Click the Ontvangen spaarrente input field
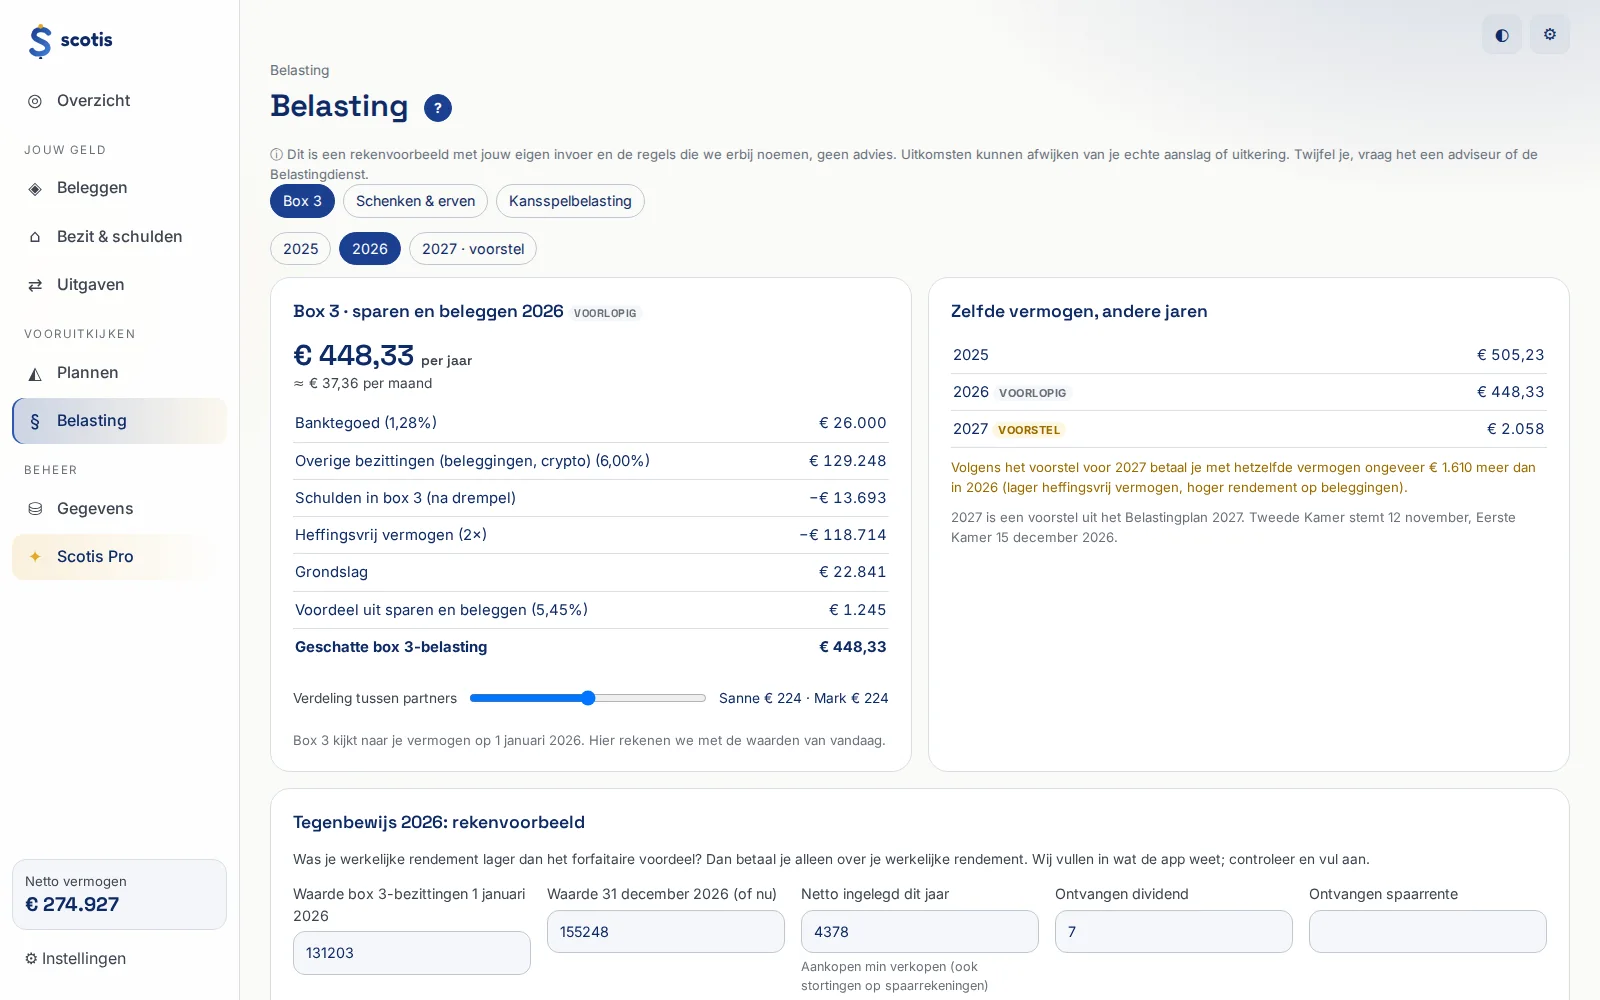The height and width of the screenshot is (1000, 1600). (1427, 932)
